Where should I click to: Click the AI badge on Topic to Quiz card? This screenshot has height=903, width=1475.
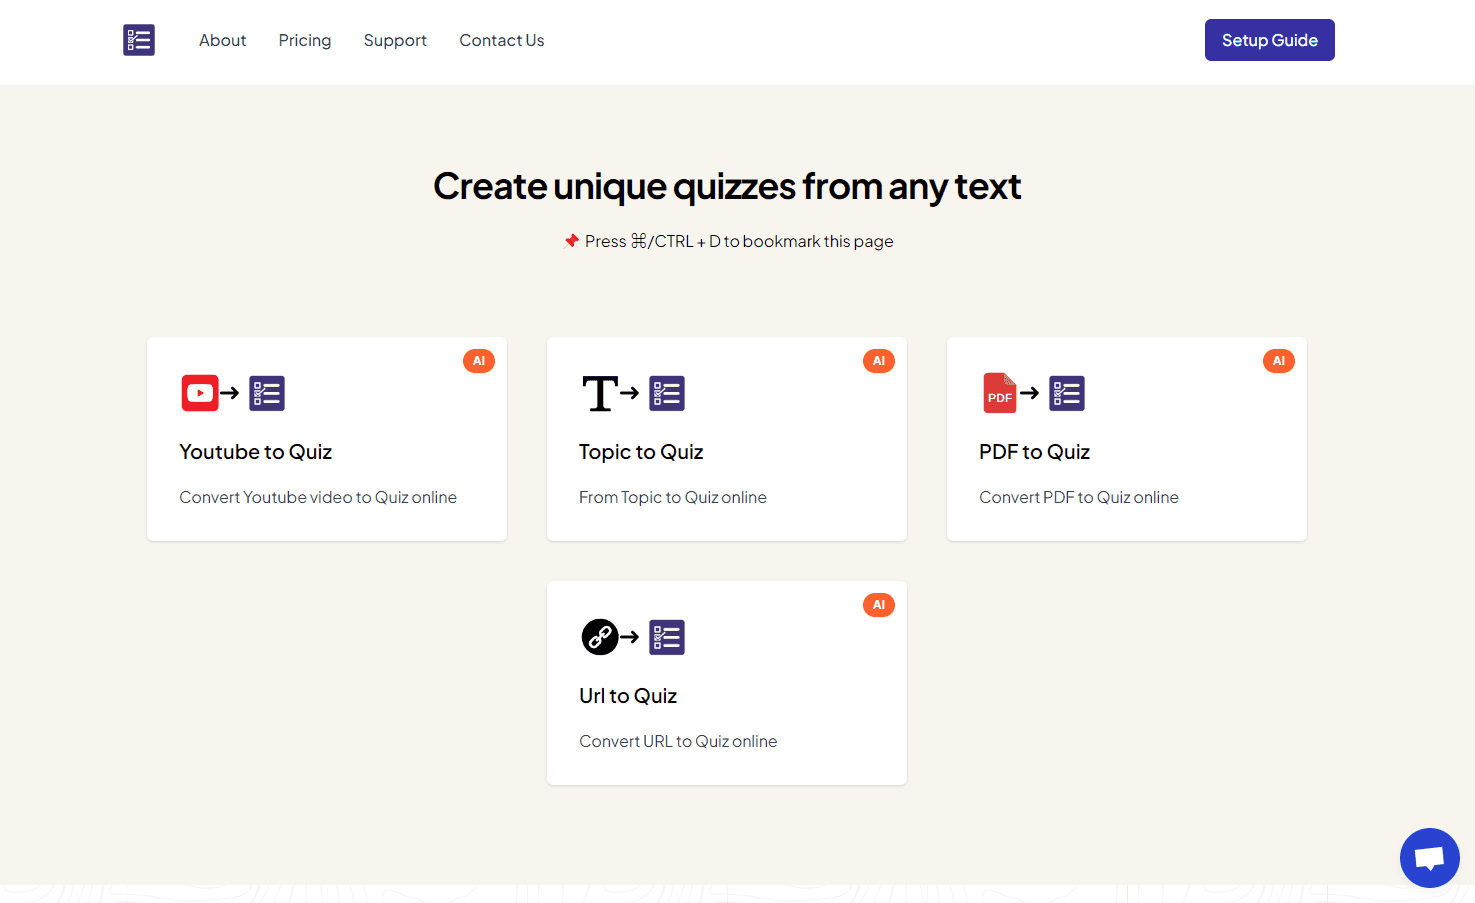coord(879,361)
